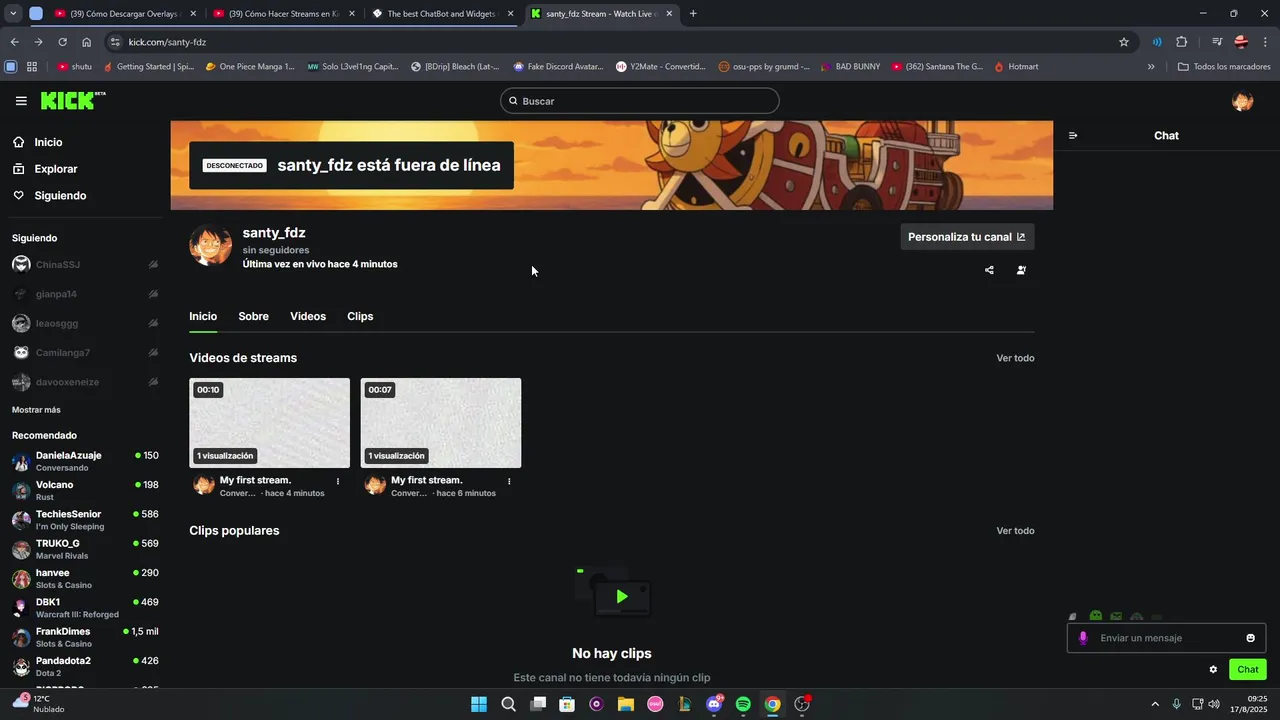
Task: Click the purple microphone icon in chat box
Action: (x=1083, y=638)
